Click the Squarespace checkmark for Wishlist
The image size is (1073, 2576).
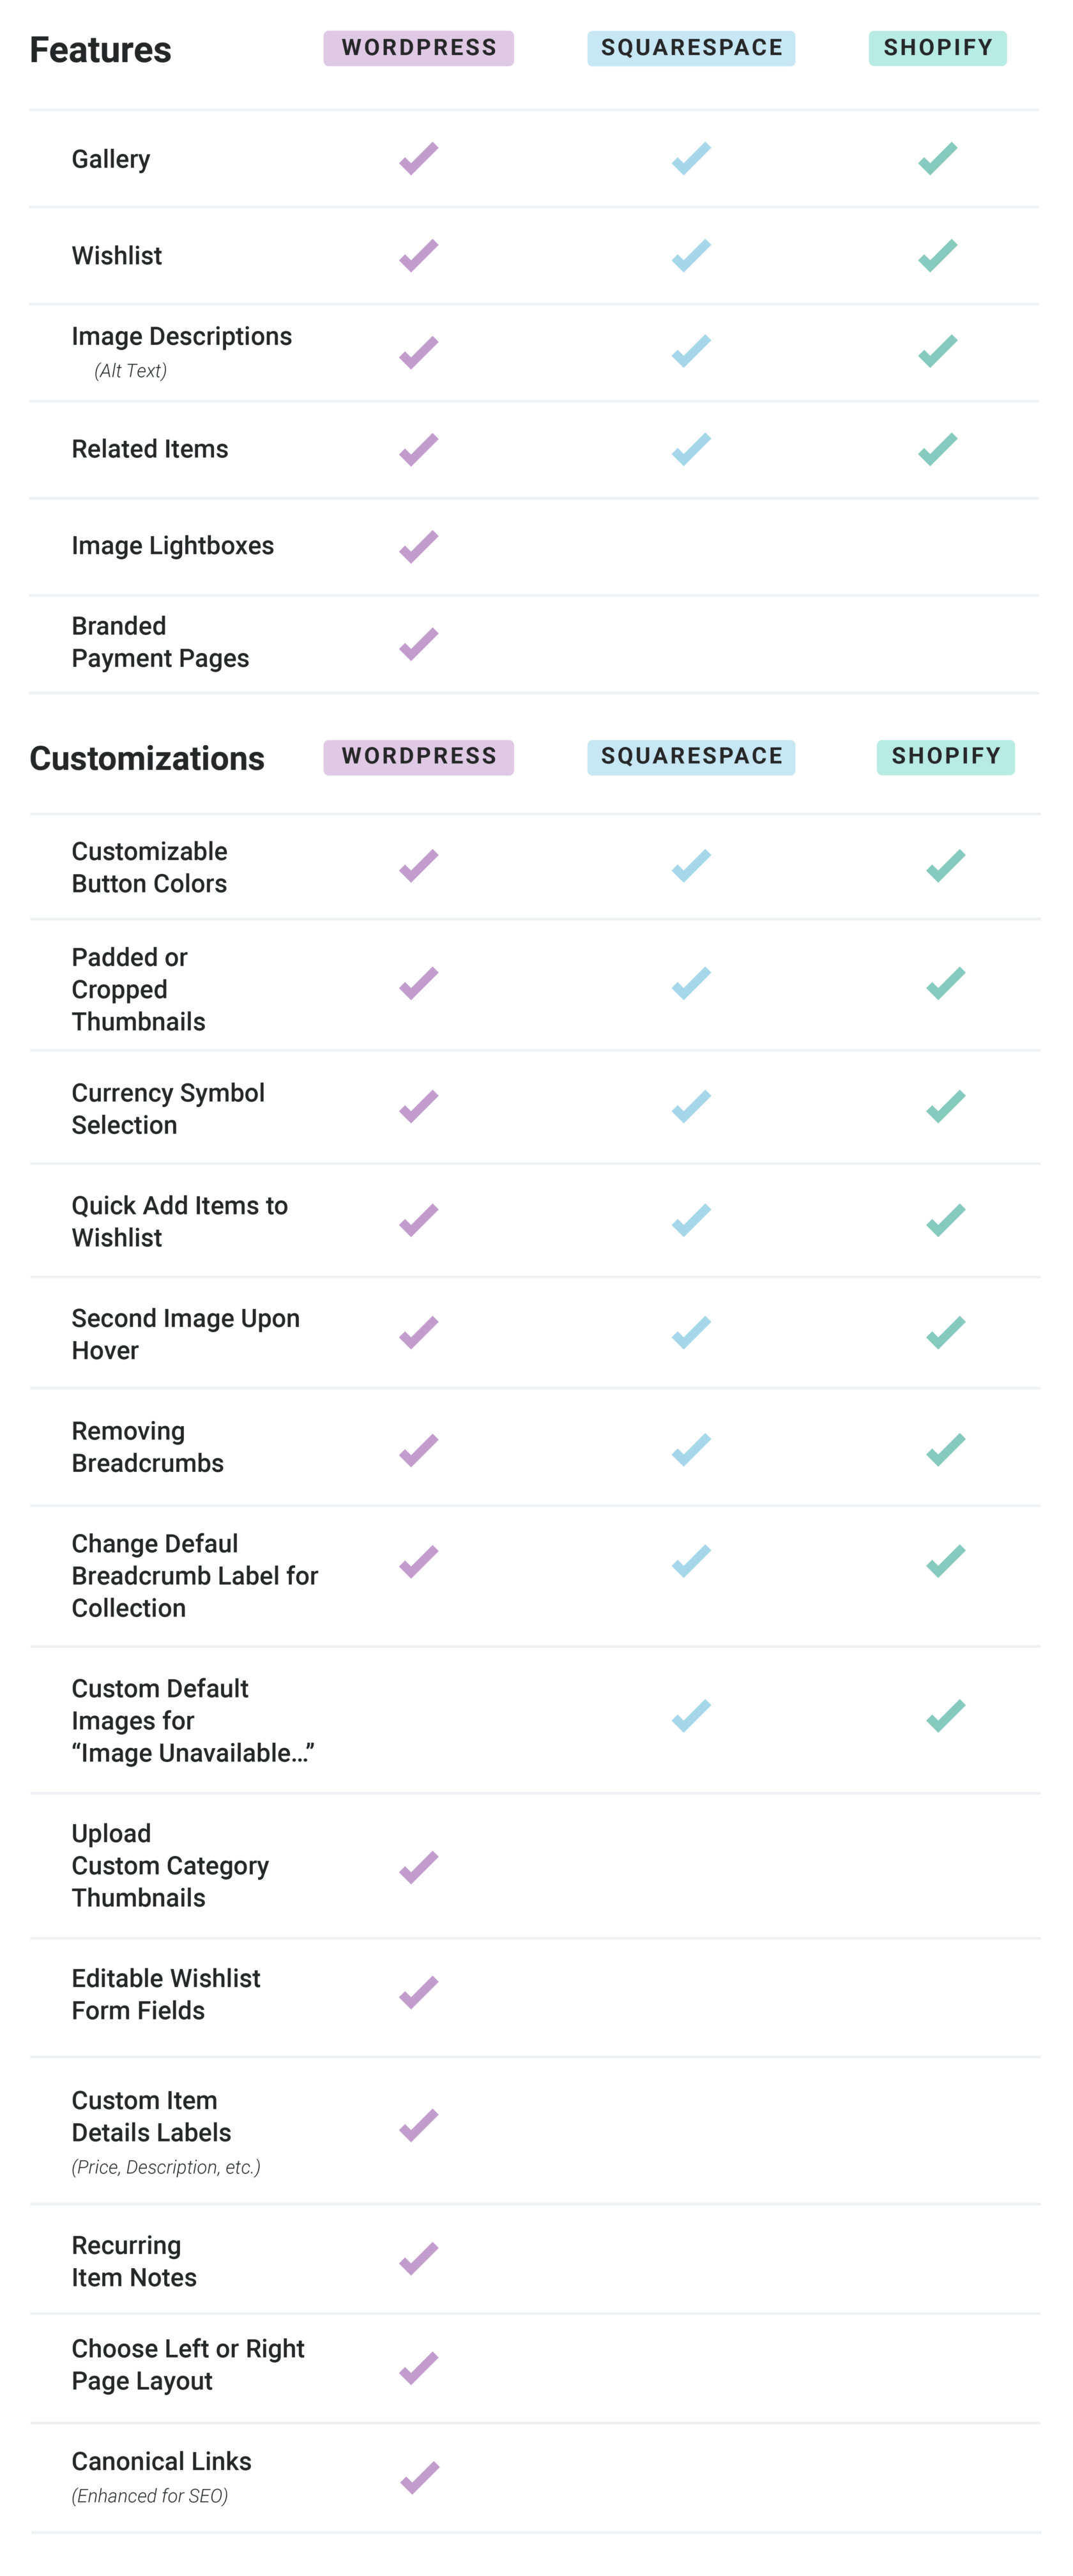pyautogui.click(x=691, y=255)
